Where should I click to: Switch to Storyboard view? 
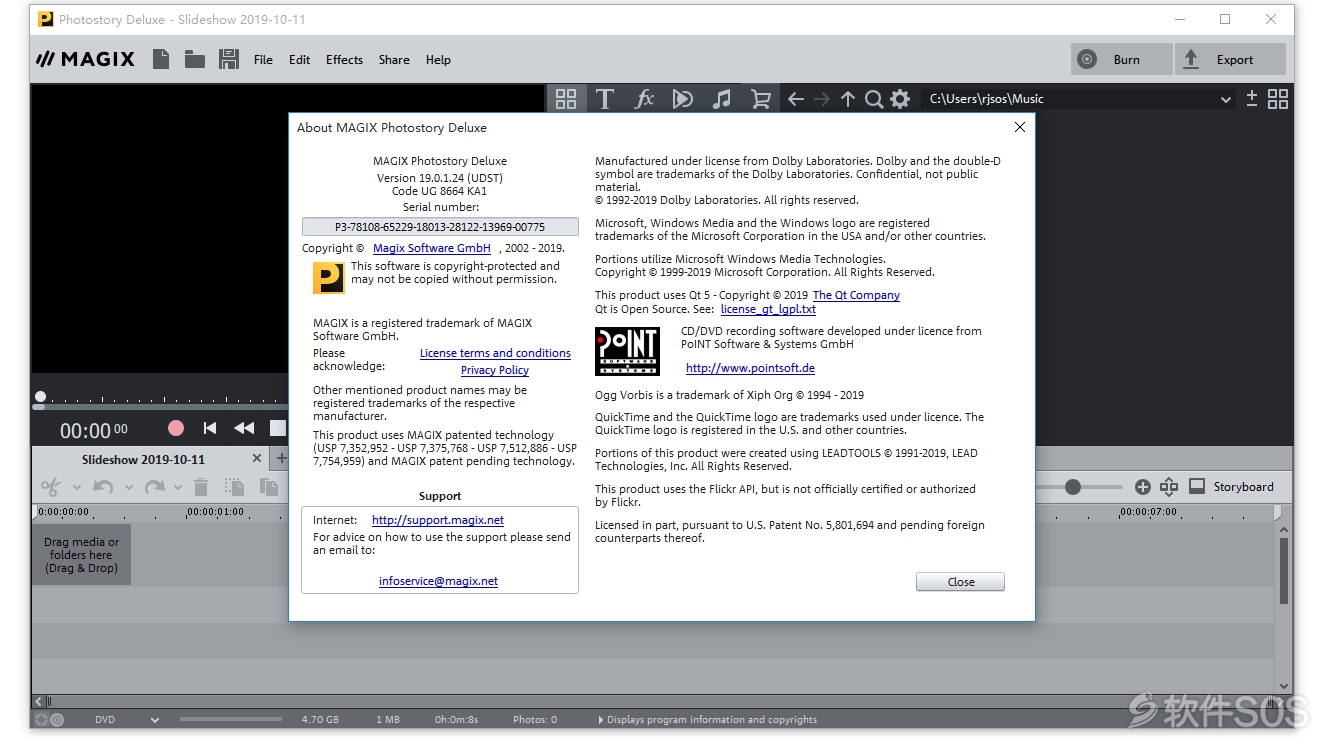1231,487
